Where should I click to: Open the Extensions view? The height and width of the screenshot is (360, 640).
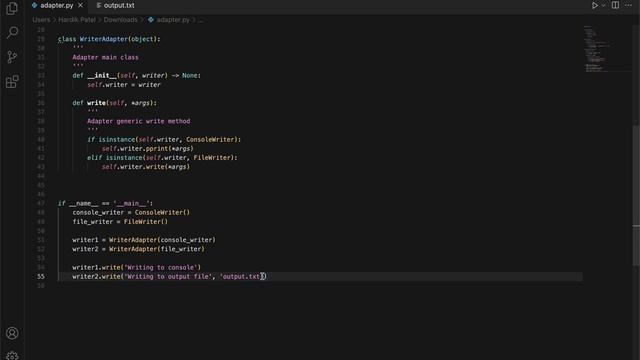tap(12, 82)
